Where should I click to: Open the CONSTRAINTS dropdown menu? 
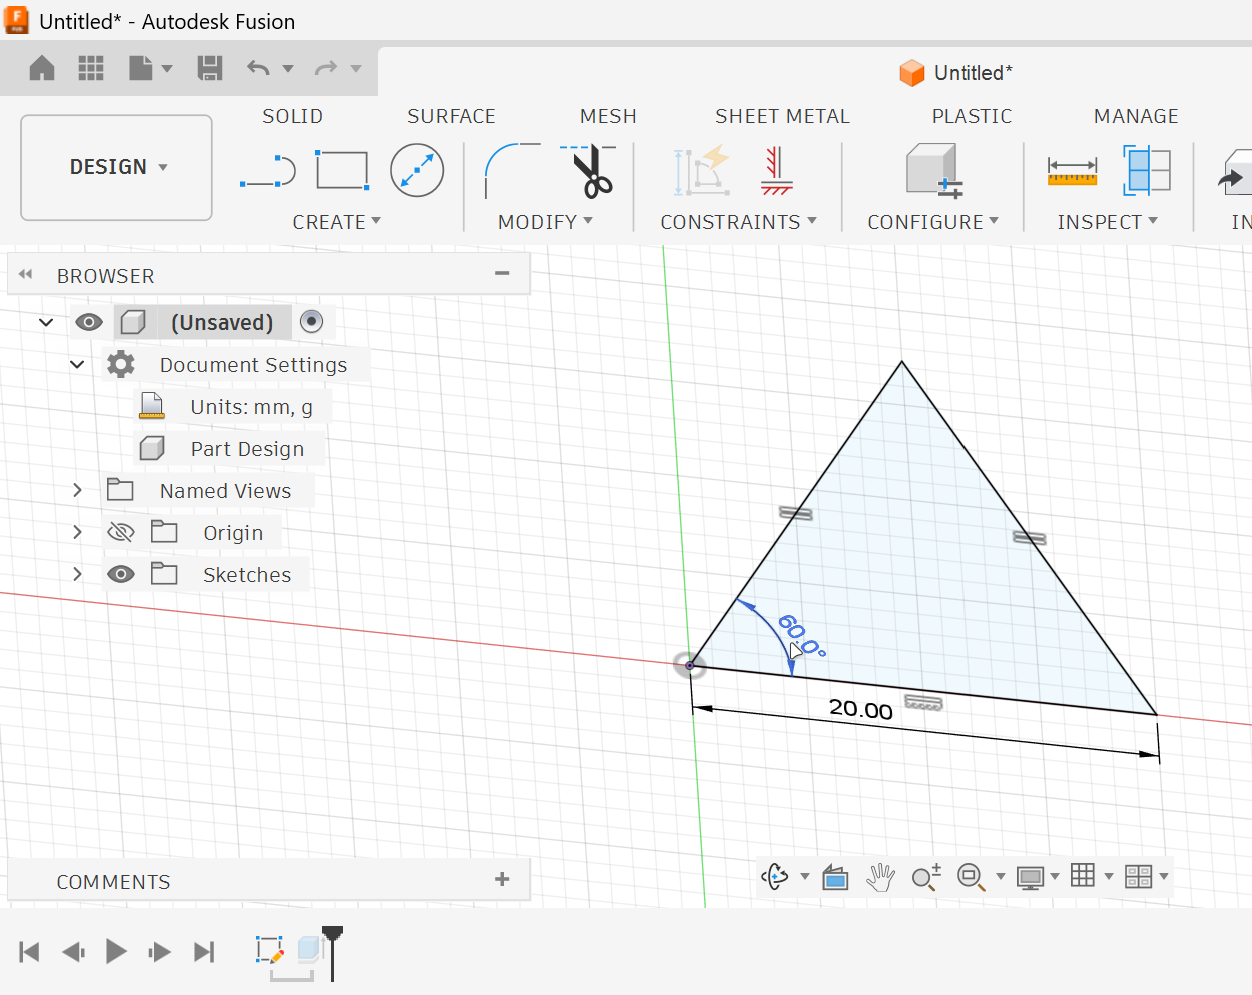tap(738, 222)
